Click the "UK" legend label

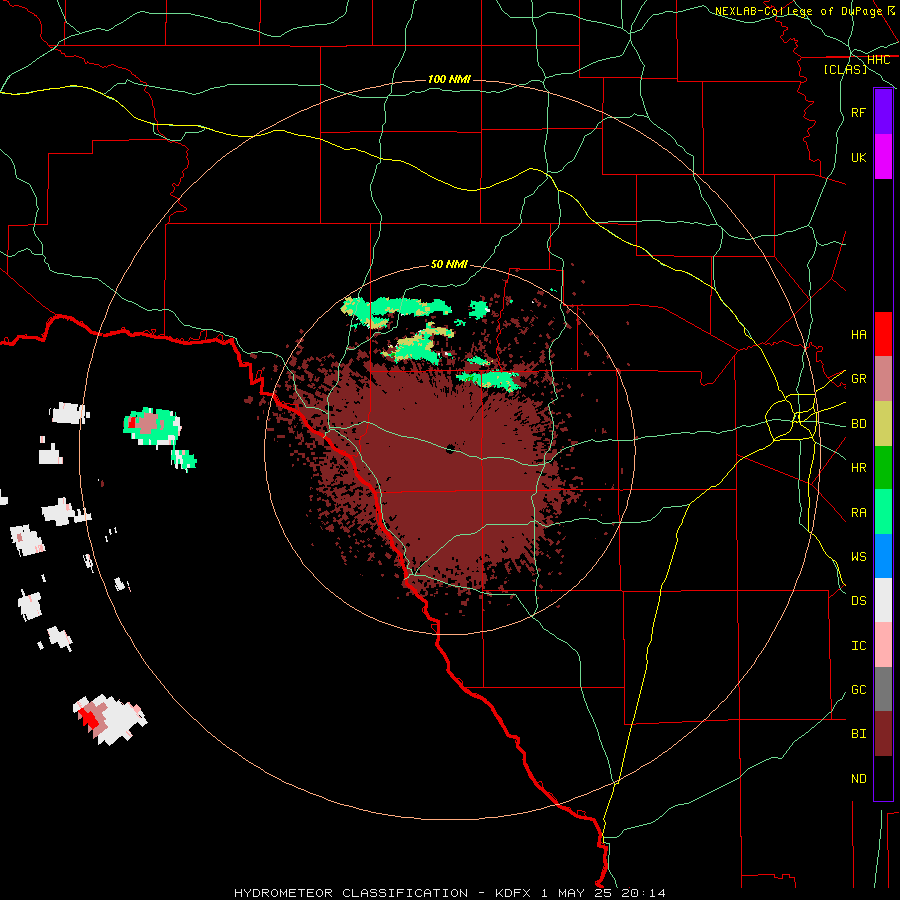(x=858, y=157)
